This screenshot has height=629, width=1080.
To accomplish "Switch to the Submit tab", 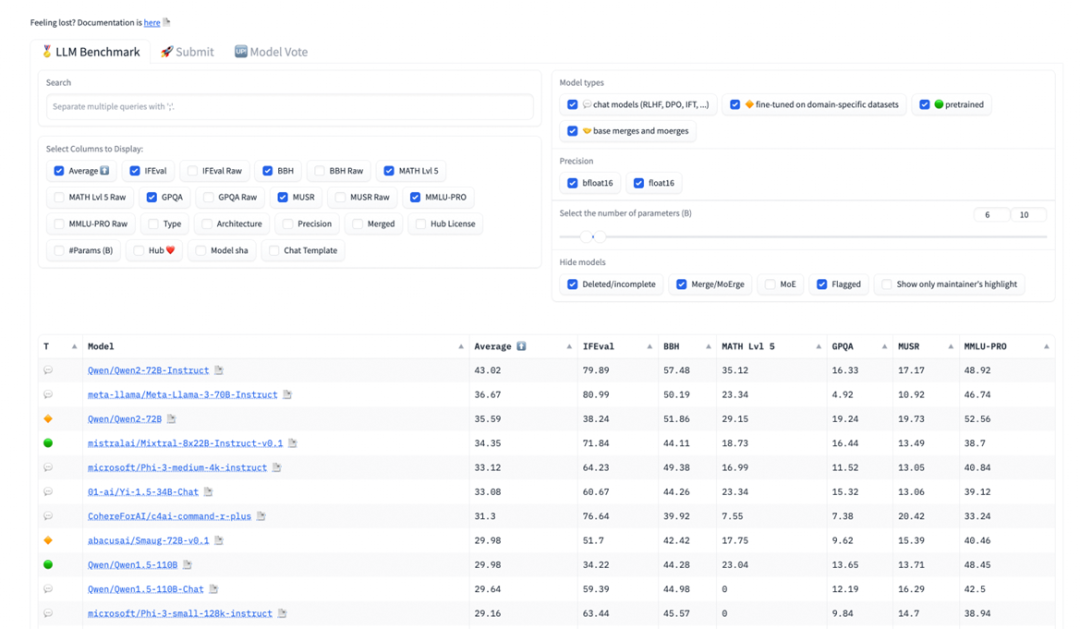I will pos(187,52).
